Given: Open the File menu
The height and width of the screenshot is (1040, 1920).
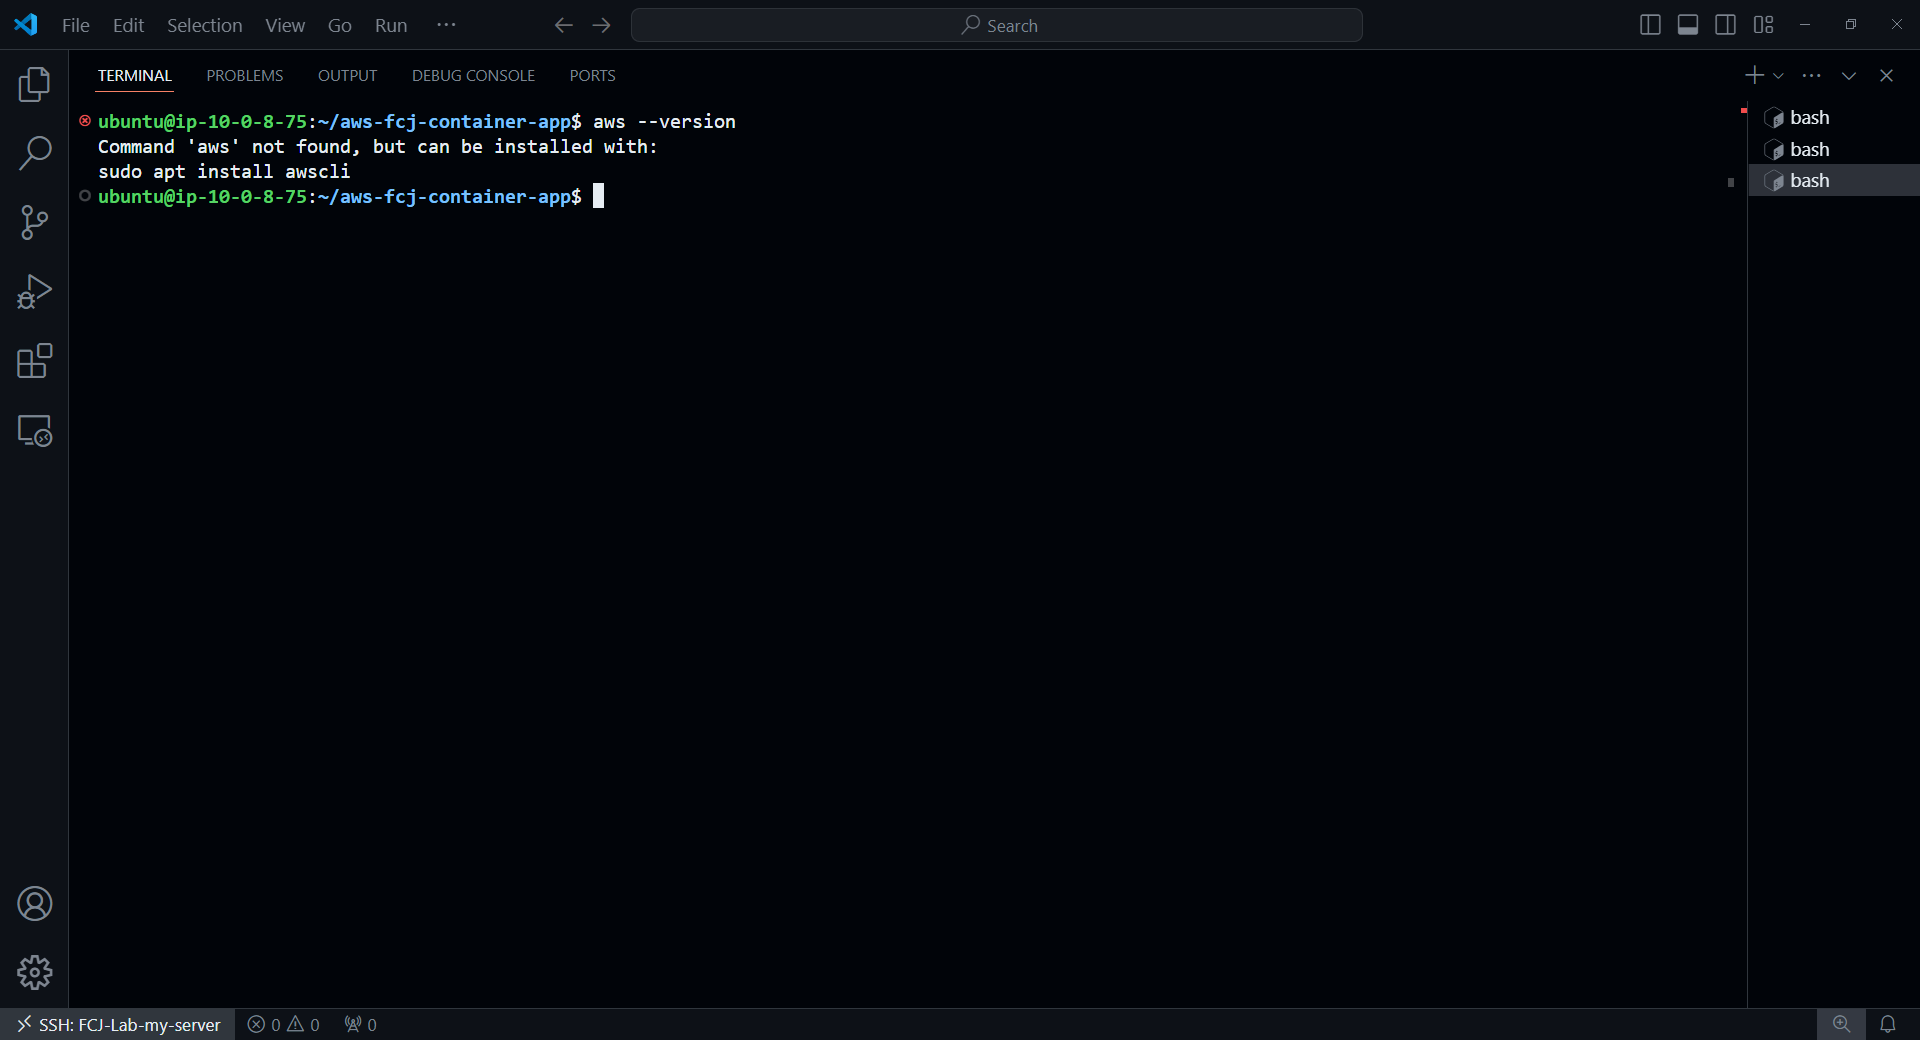Looking at the screenshot, I should pyautogui.click(x=76, y=25).
